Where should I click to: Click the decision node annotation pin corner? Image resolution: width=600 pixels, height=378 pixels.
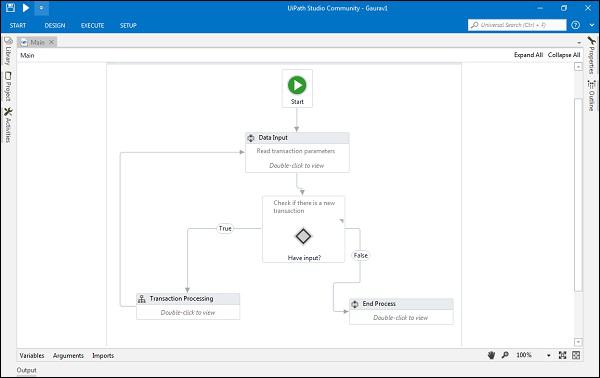click(x=342, y=221)
